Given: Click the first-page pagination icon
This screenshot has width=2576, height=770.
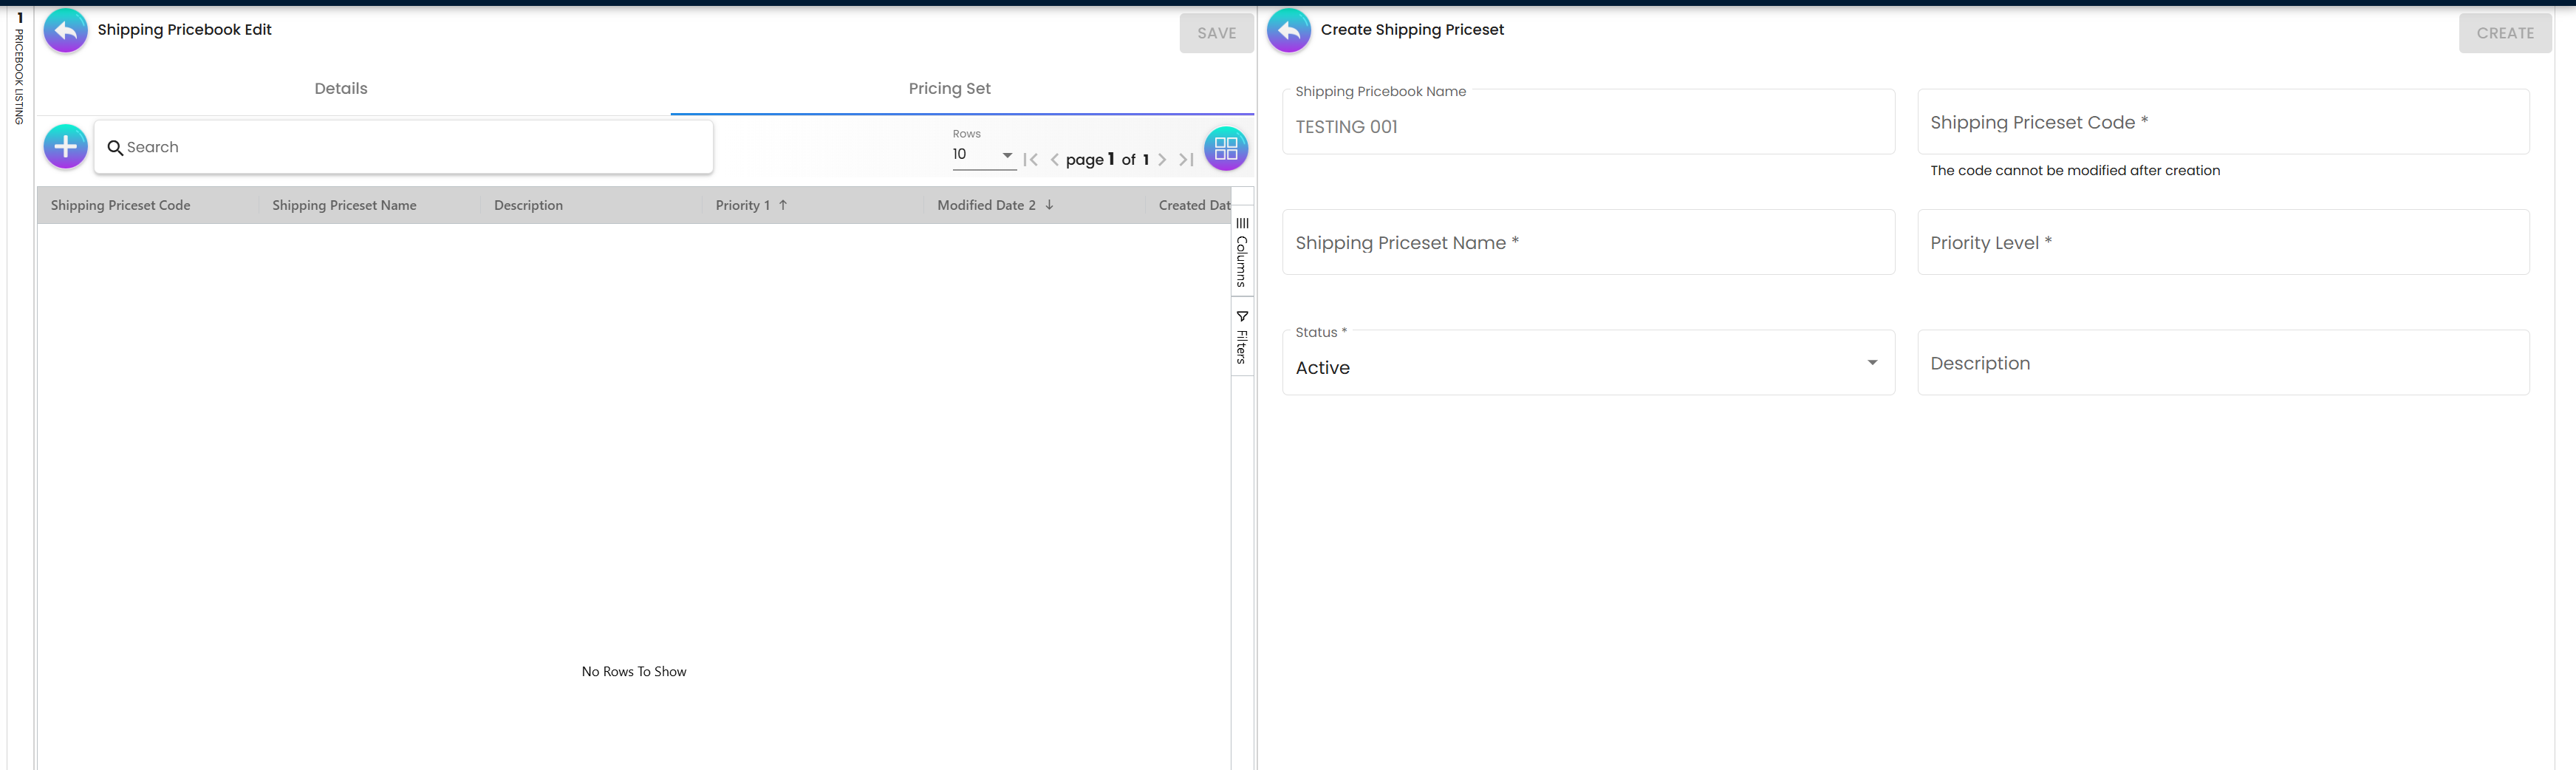Looking at the screenshot, I should point(1031,159).
